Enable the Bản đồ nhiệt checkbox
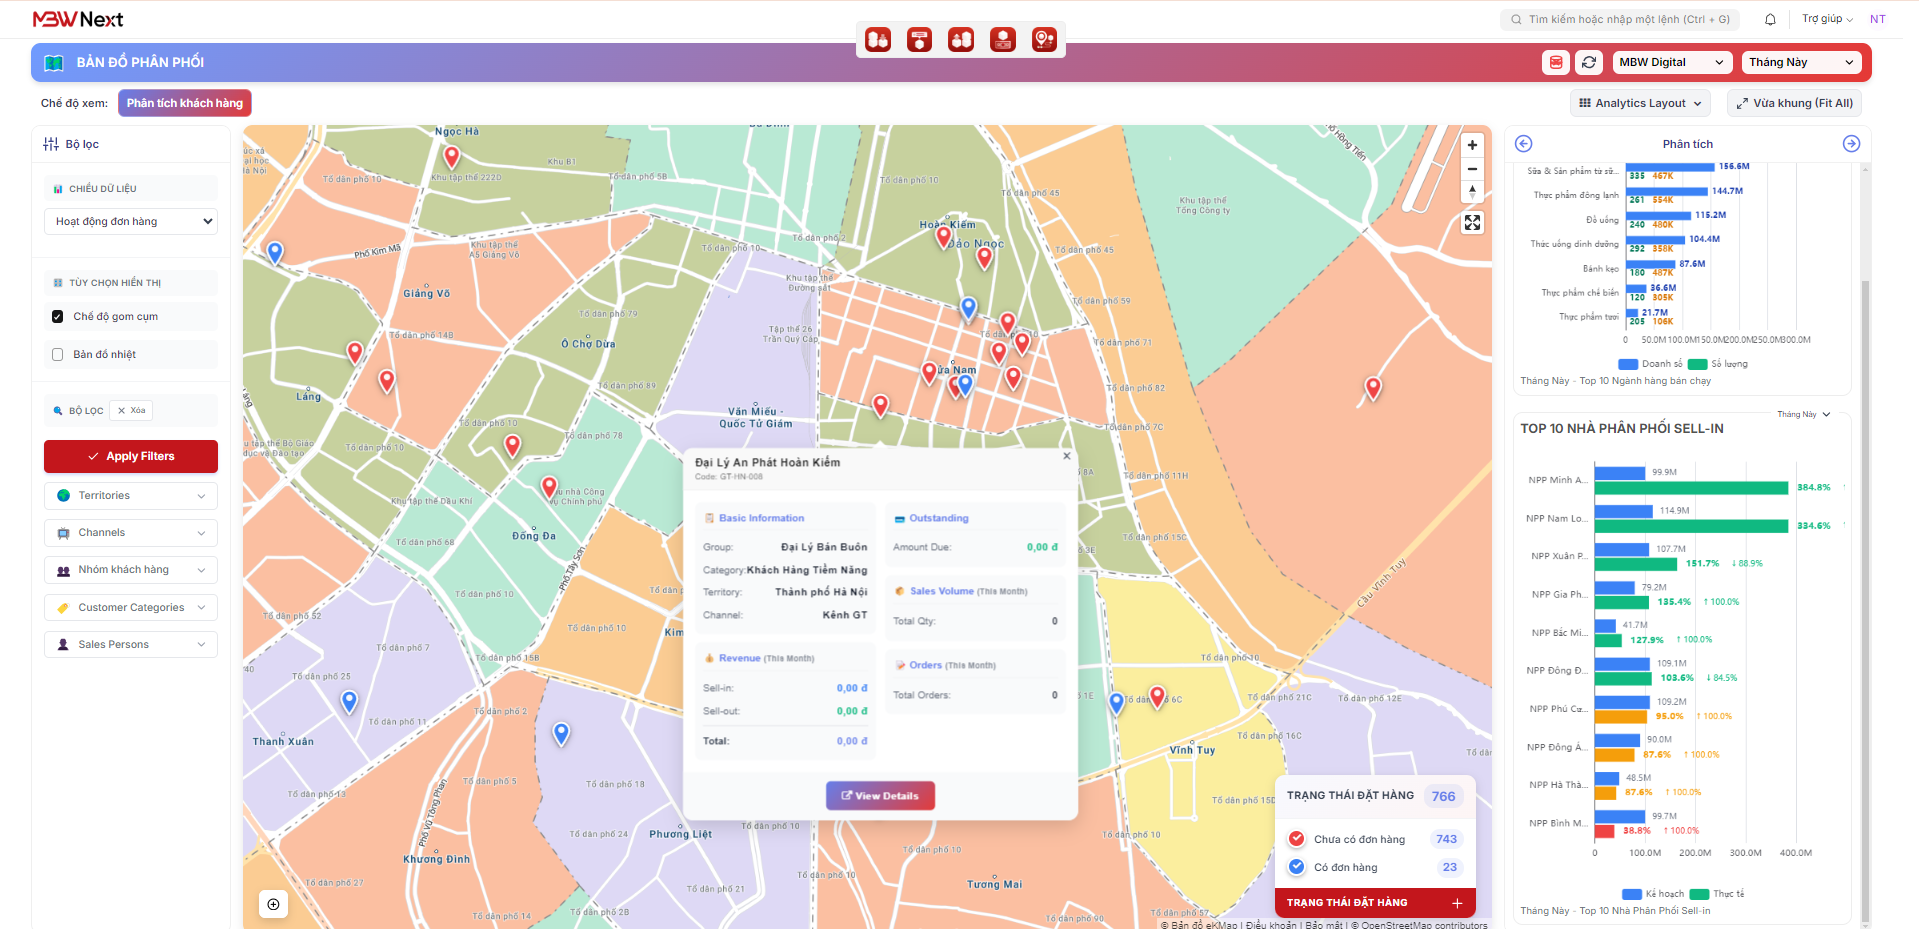 [x=58, y=355]
